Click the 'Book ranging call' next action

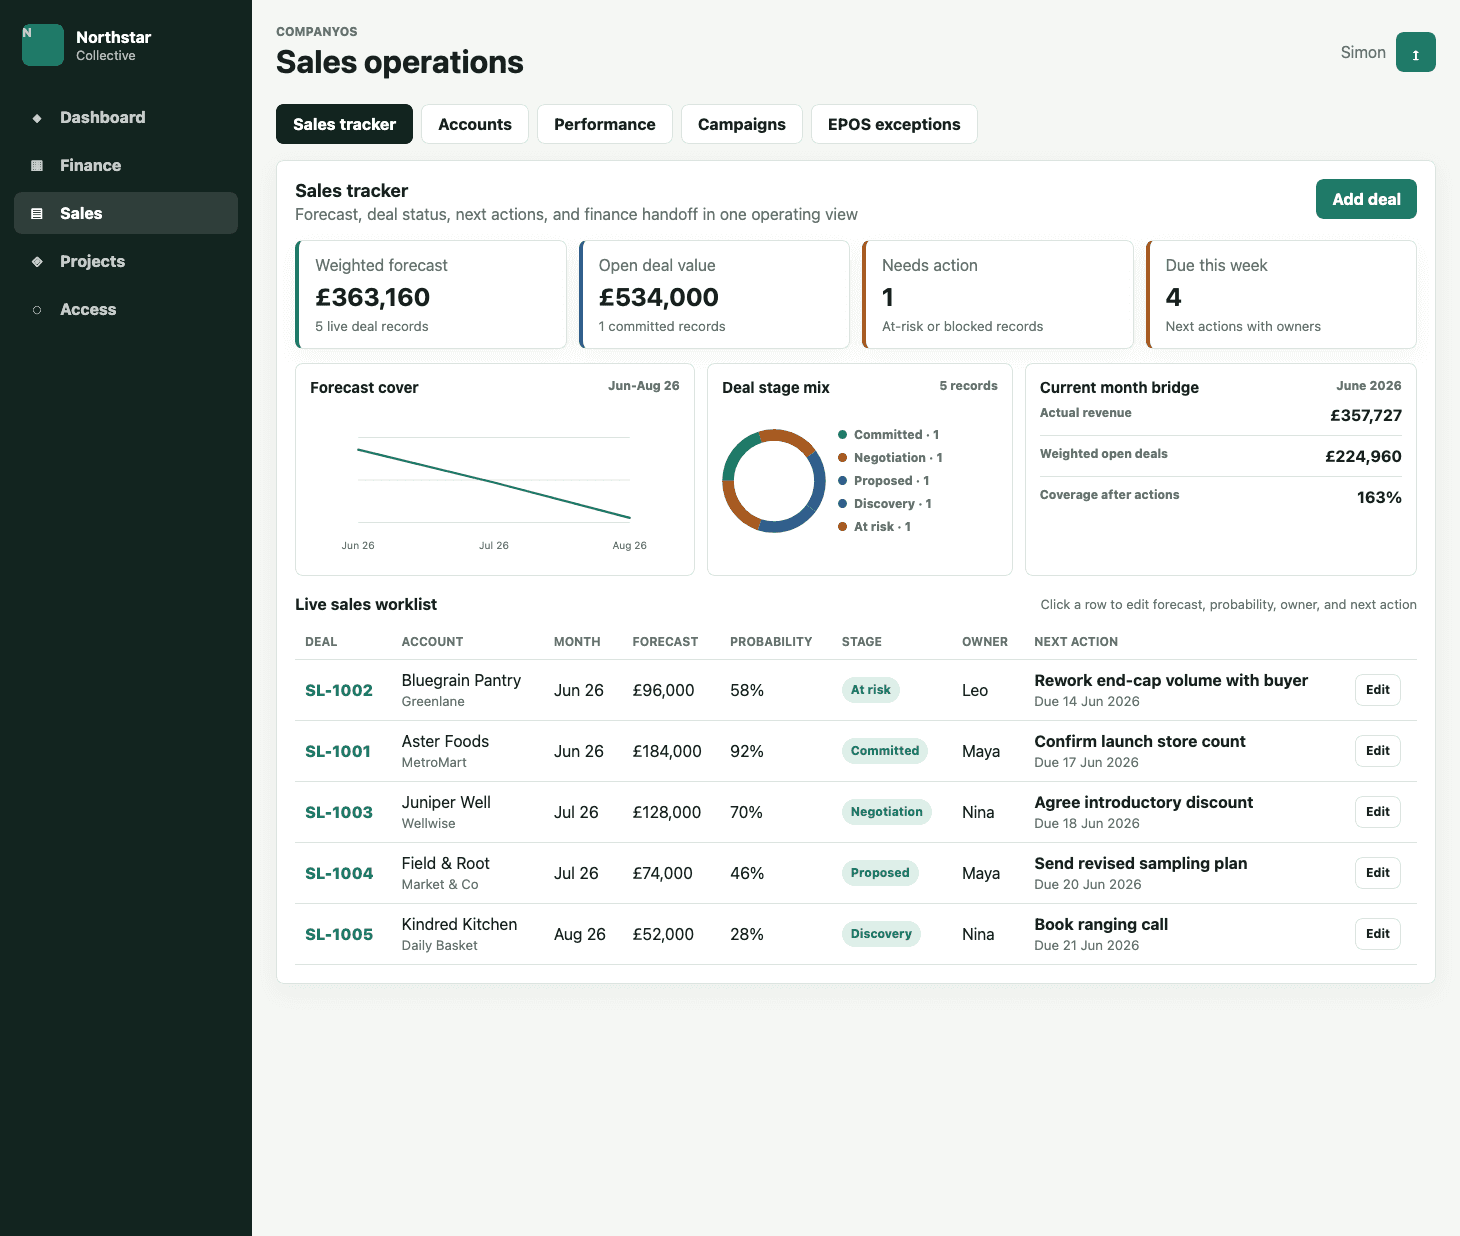point(1101,924)
